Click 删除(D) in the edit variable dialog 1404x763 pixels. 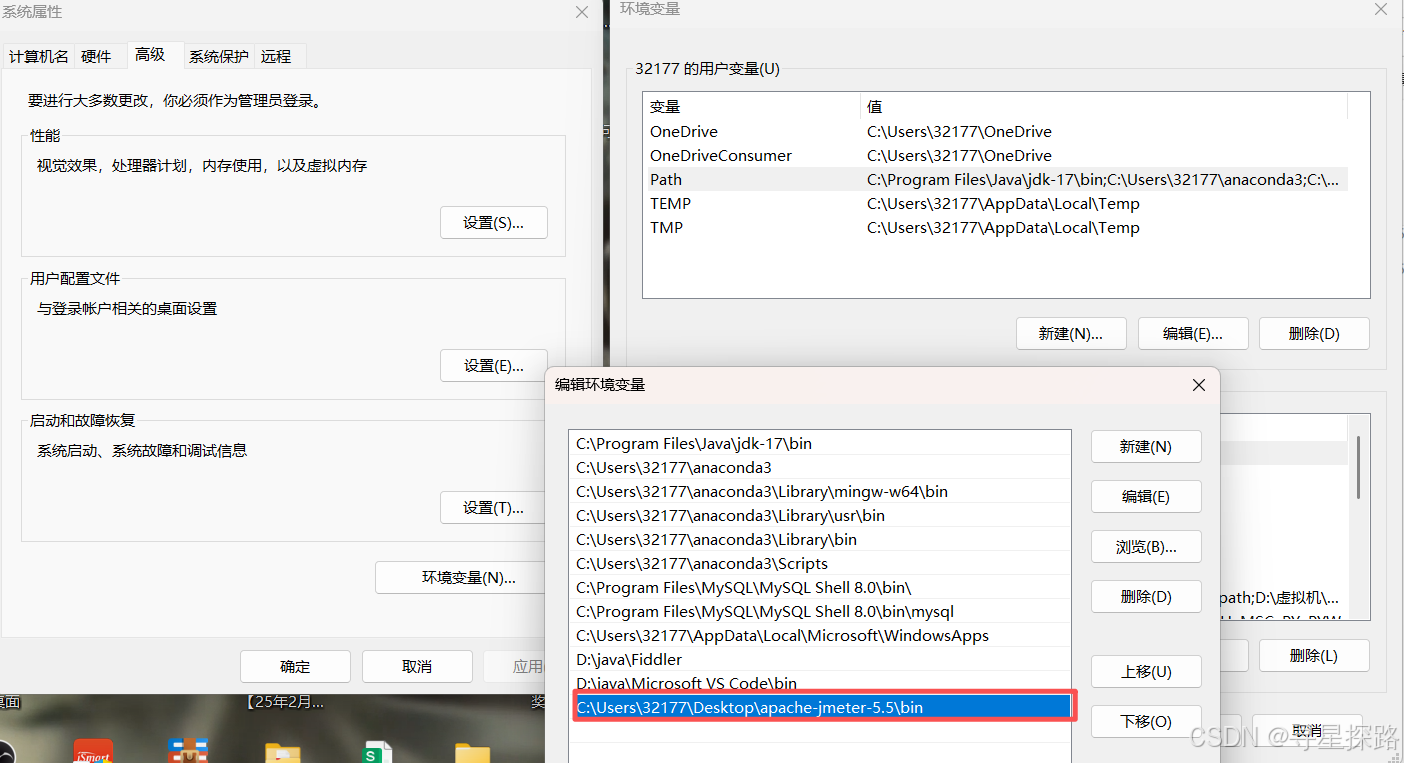coord(1146,597)
